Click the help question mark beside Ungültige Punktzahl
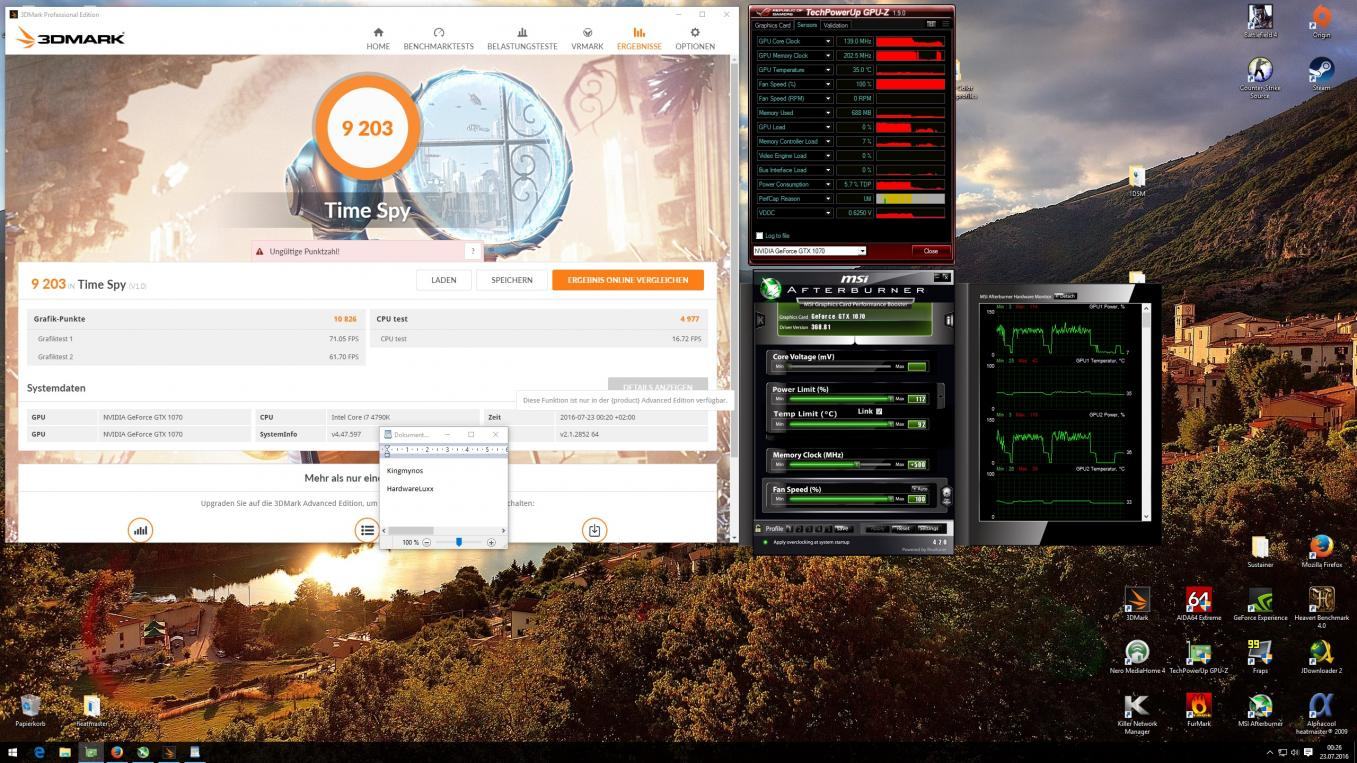 point(472,251)
